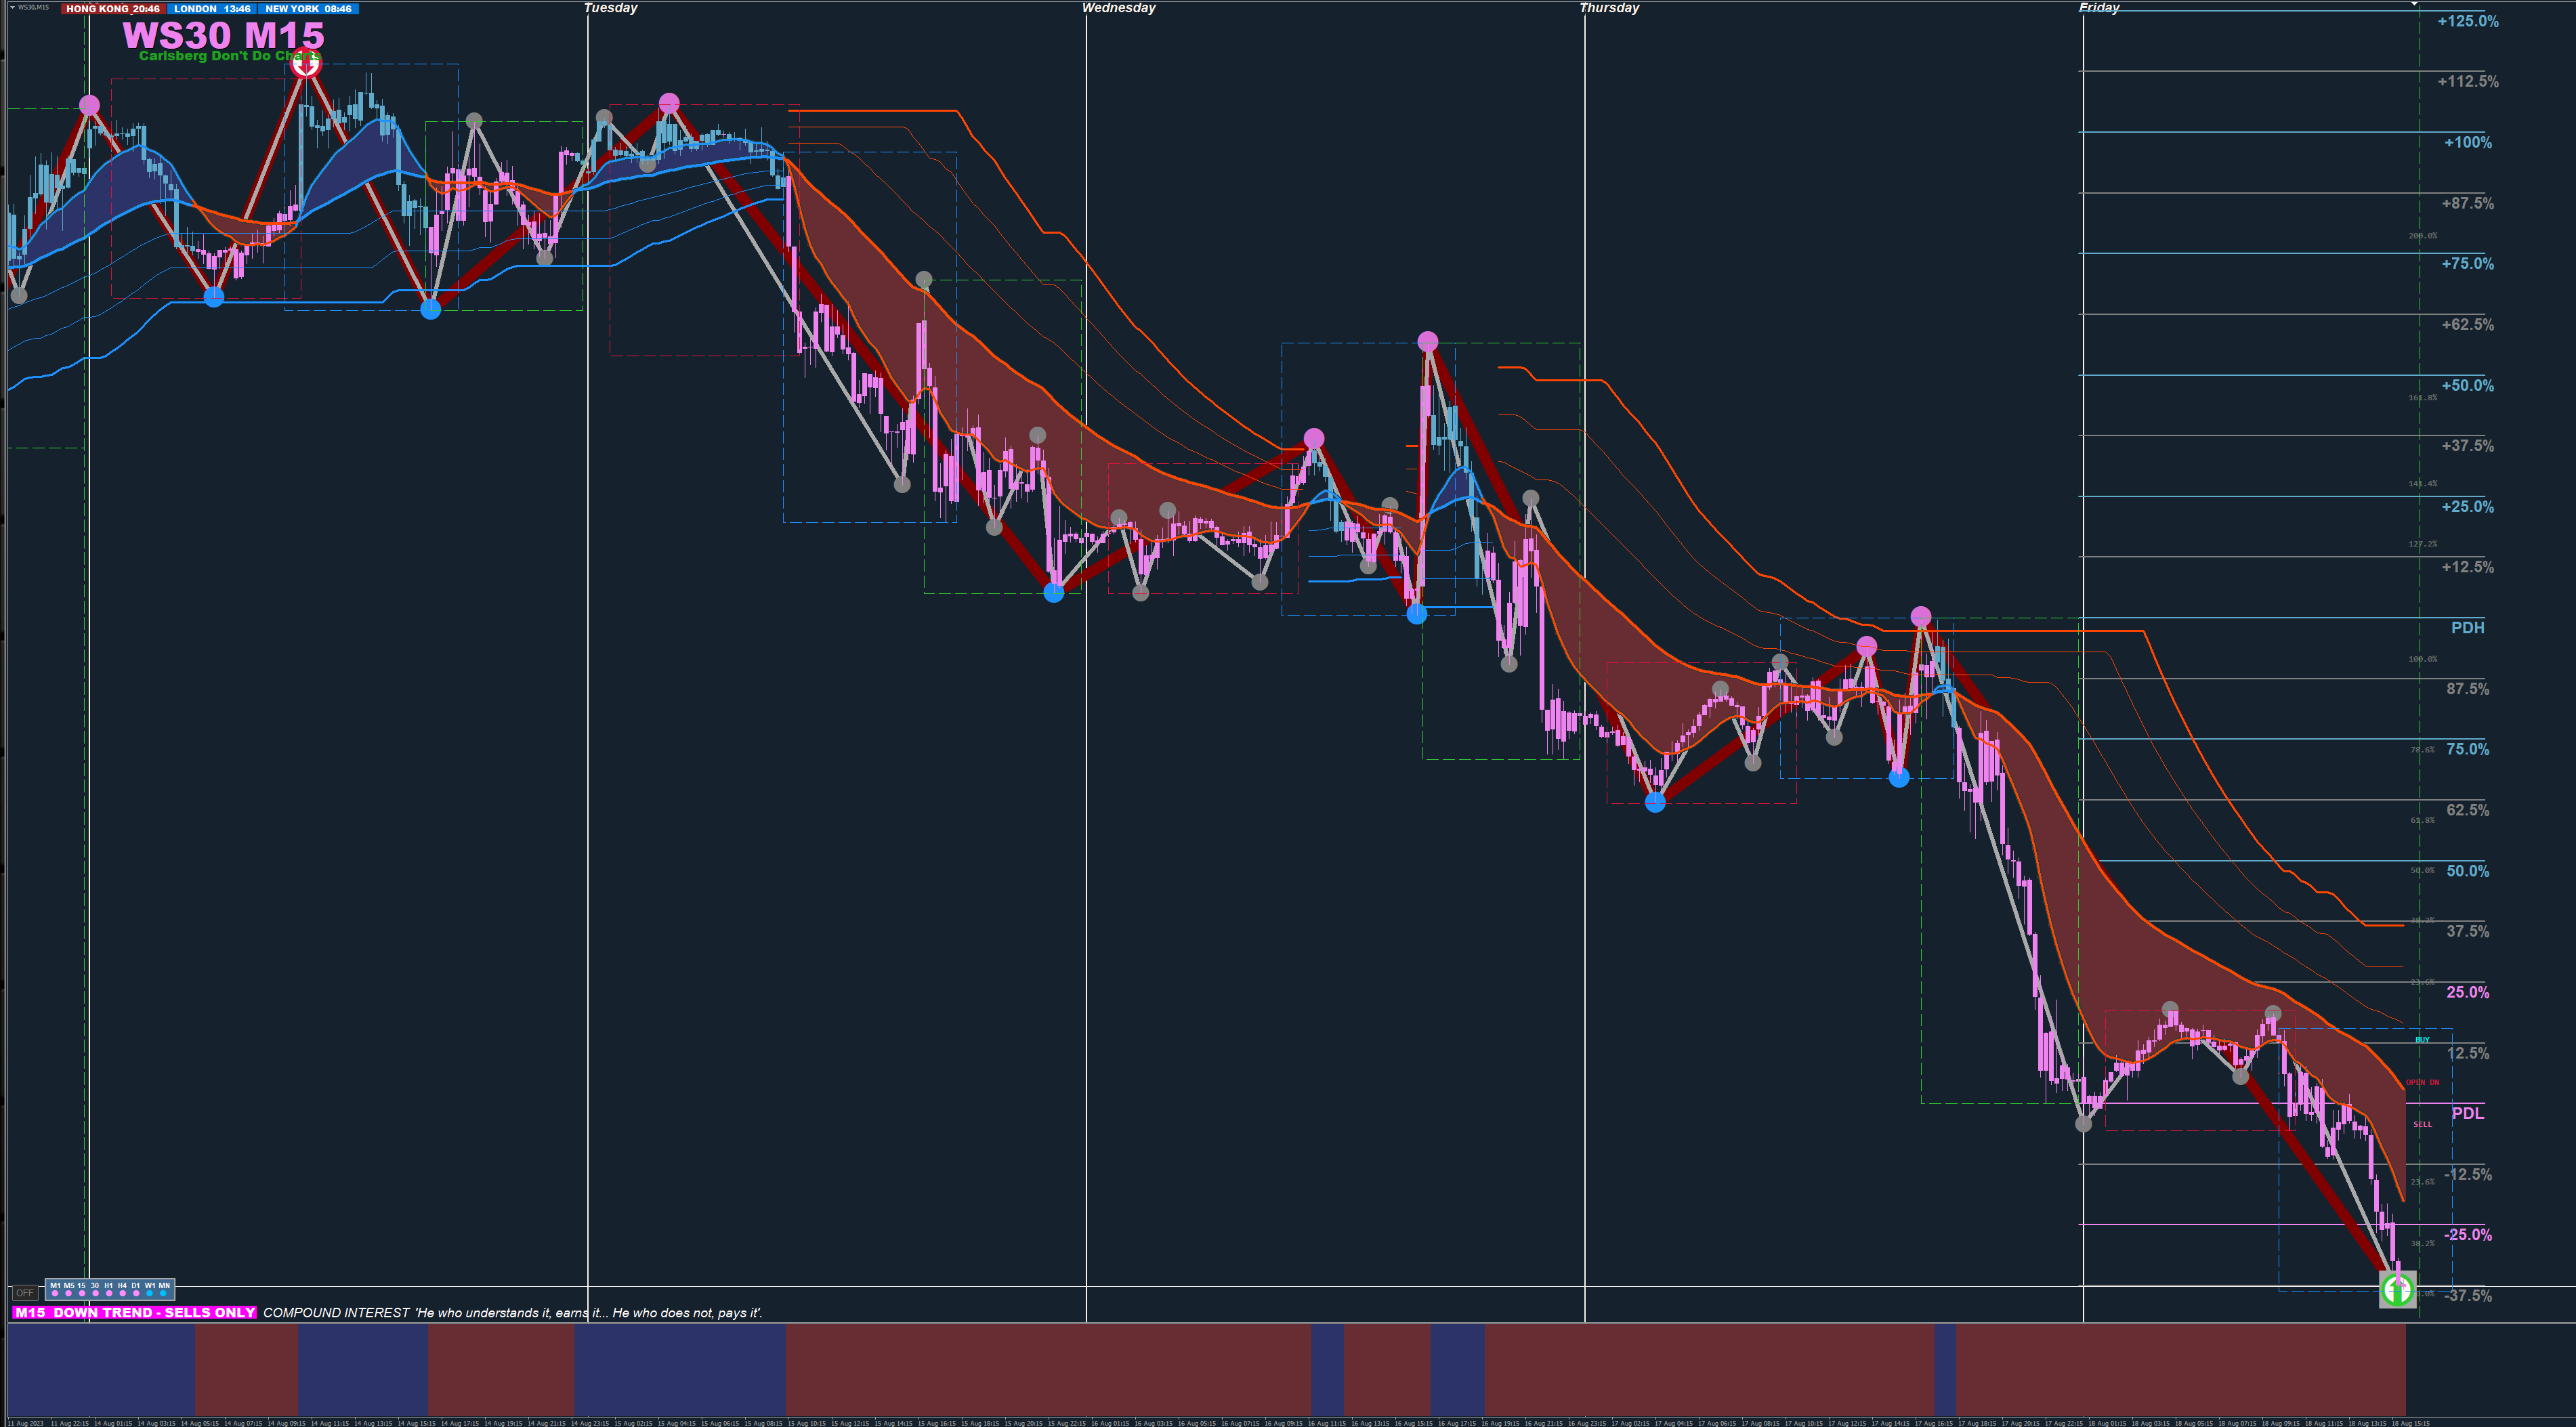Image resolution: width=2576 pixels, height=1427 pixels.
Task: Open the WS30,M15 chart dropdown arrow
Action: (x=12, y=7)
